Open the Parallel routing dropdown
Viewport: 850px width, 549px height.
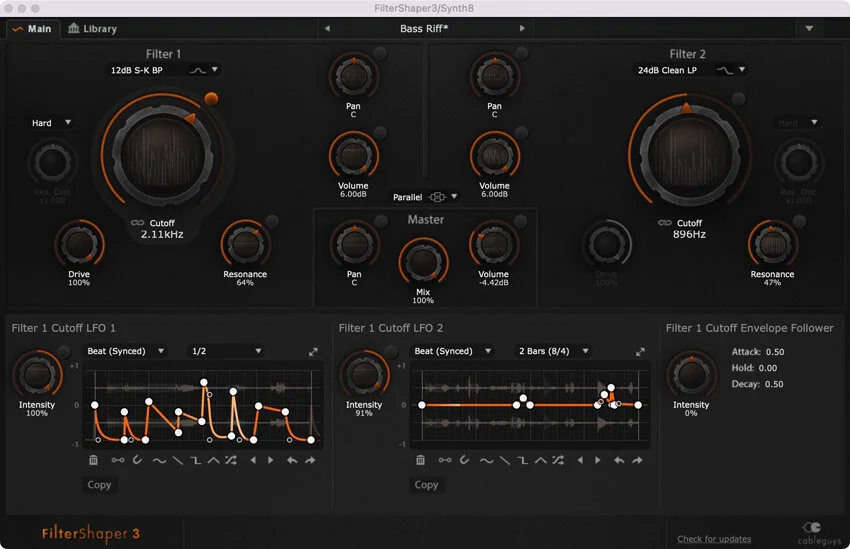(x=426, y=197)
